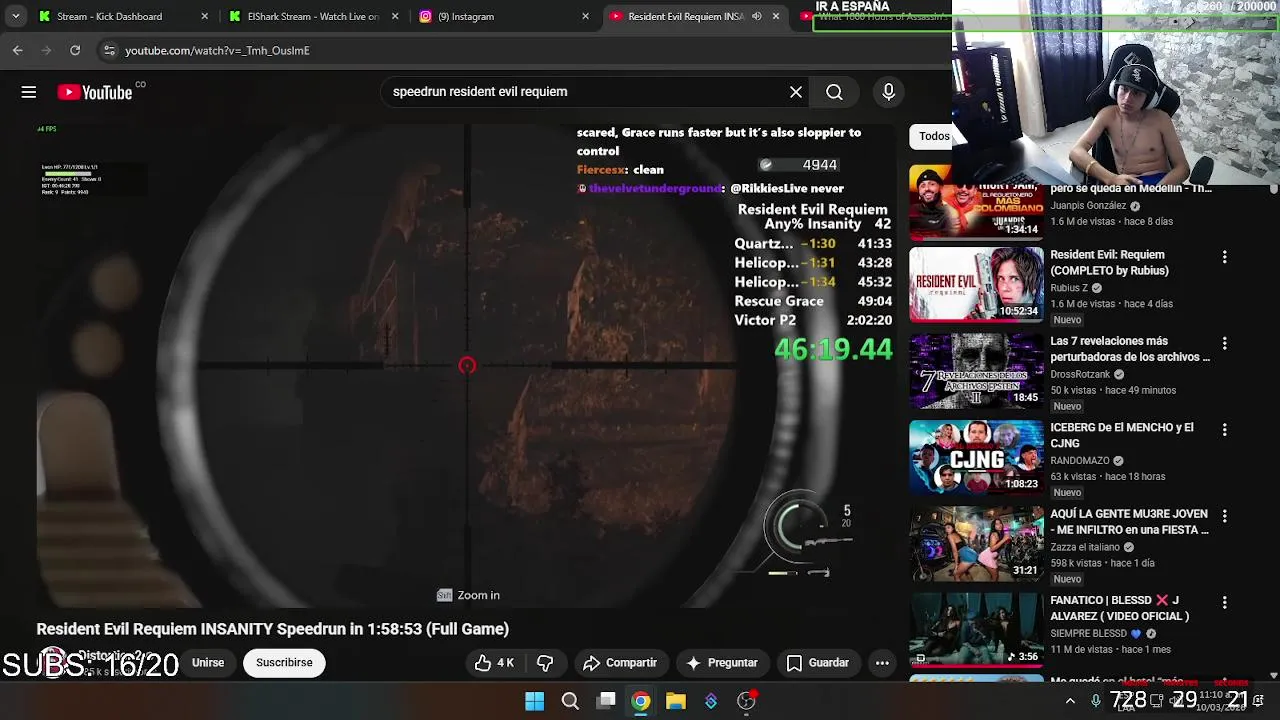1280x720 pixels.
Task: Select the Todos filter chip
Action: tap(934, 136)
